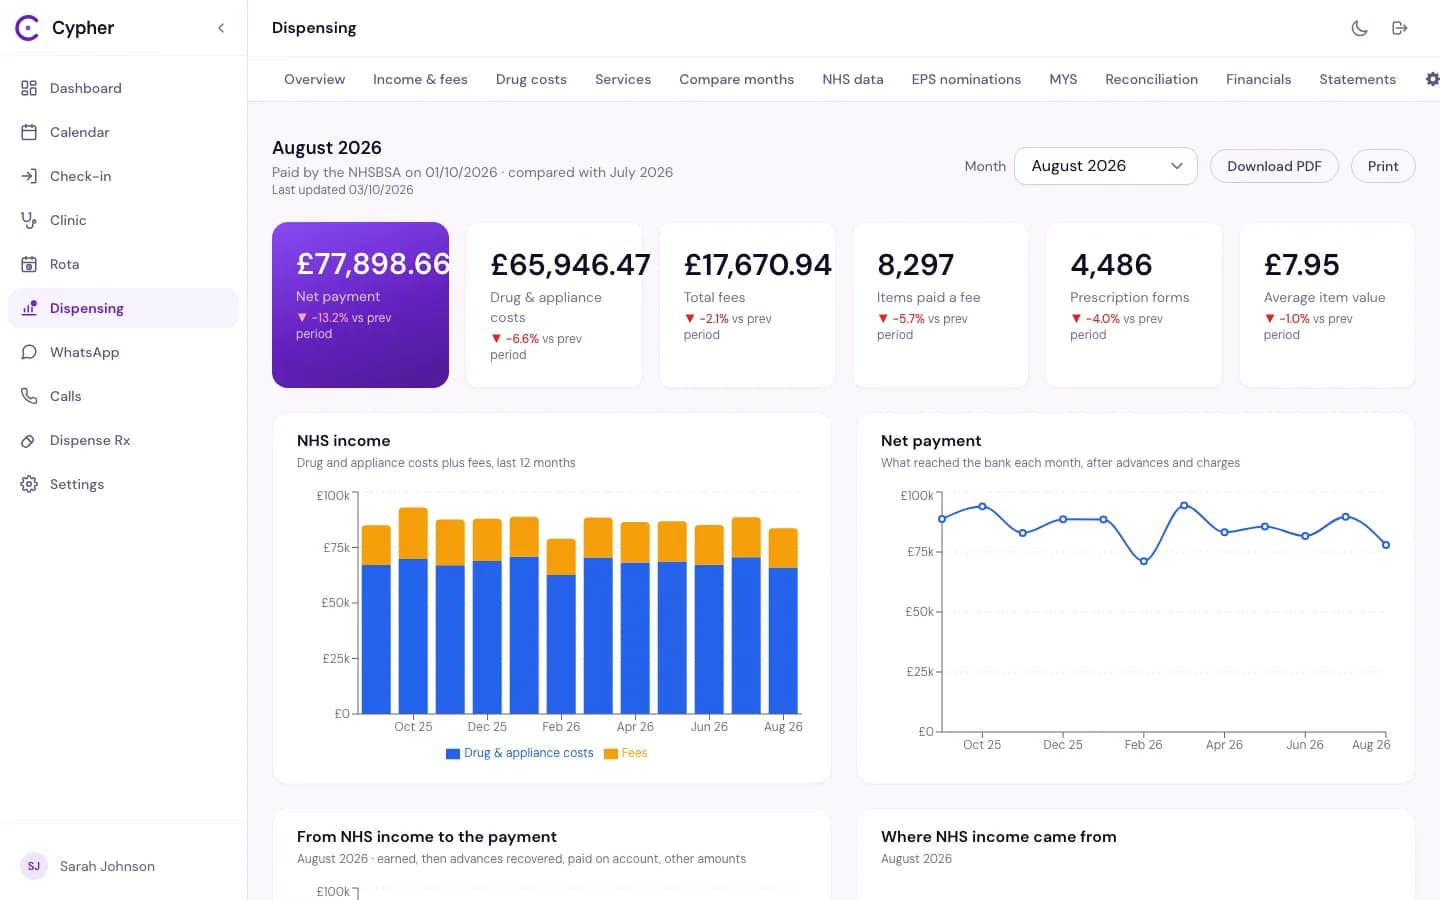Open Dashboard from the sidebar
The height and width of the screenshot is (900, 1440).
(123, 88)
